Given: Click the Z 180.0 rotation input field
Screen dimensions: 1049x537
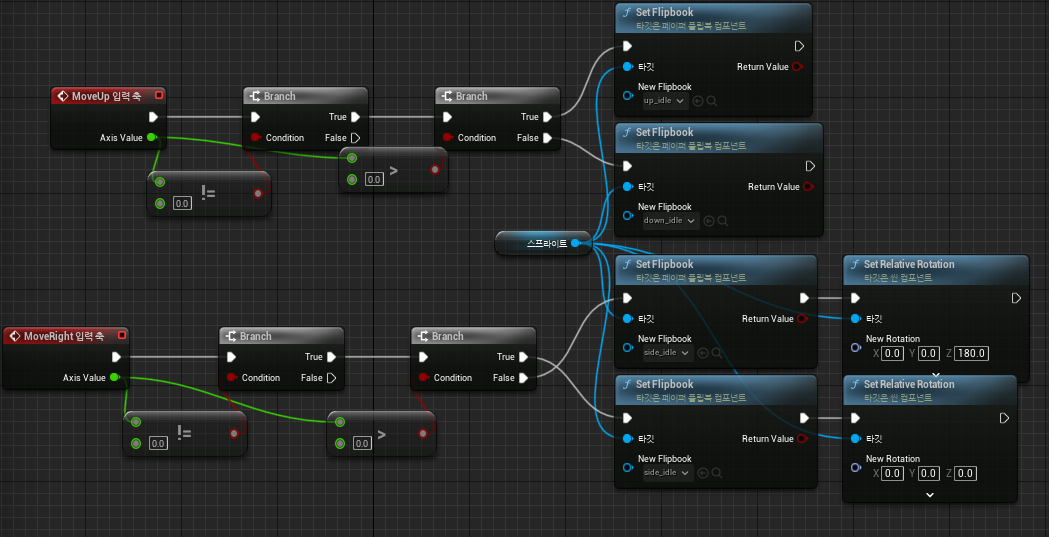Looking at the screenshot, I should click(972, 353).
